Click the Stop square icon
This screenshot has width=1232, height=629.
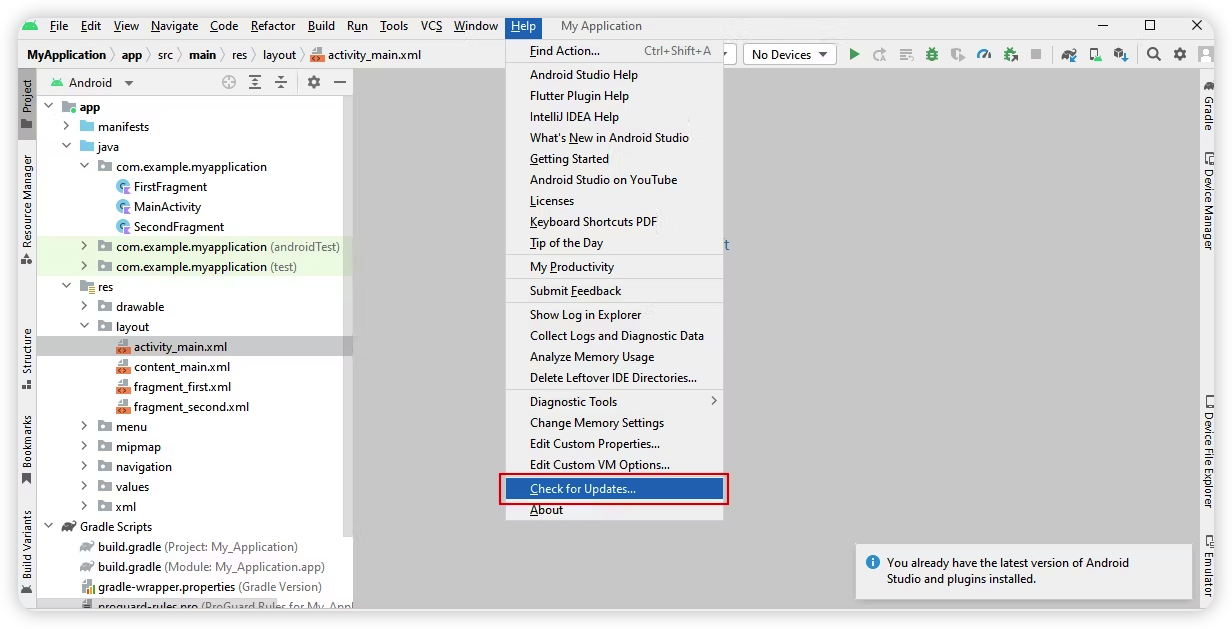(1036, 55)
